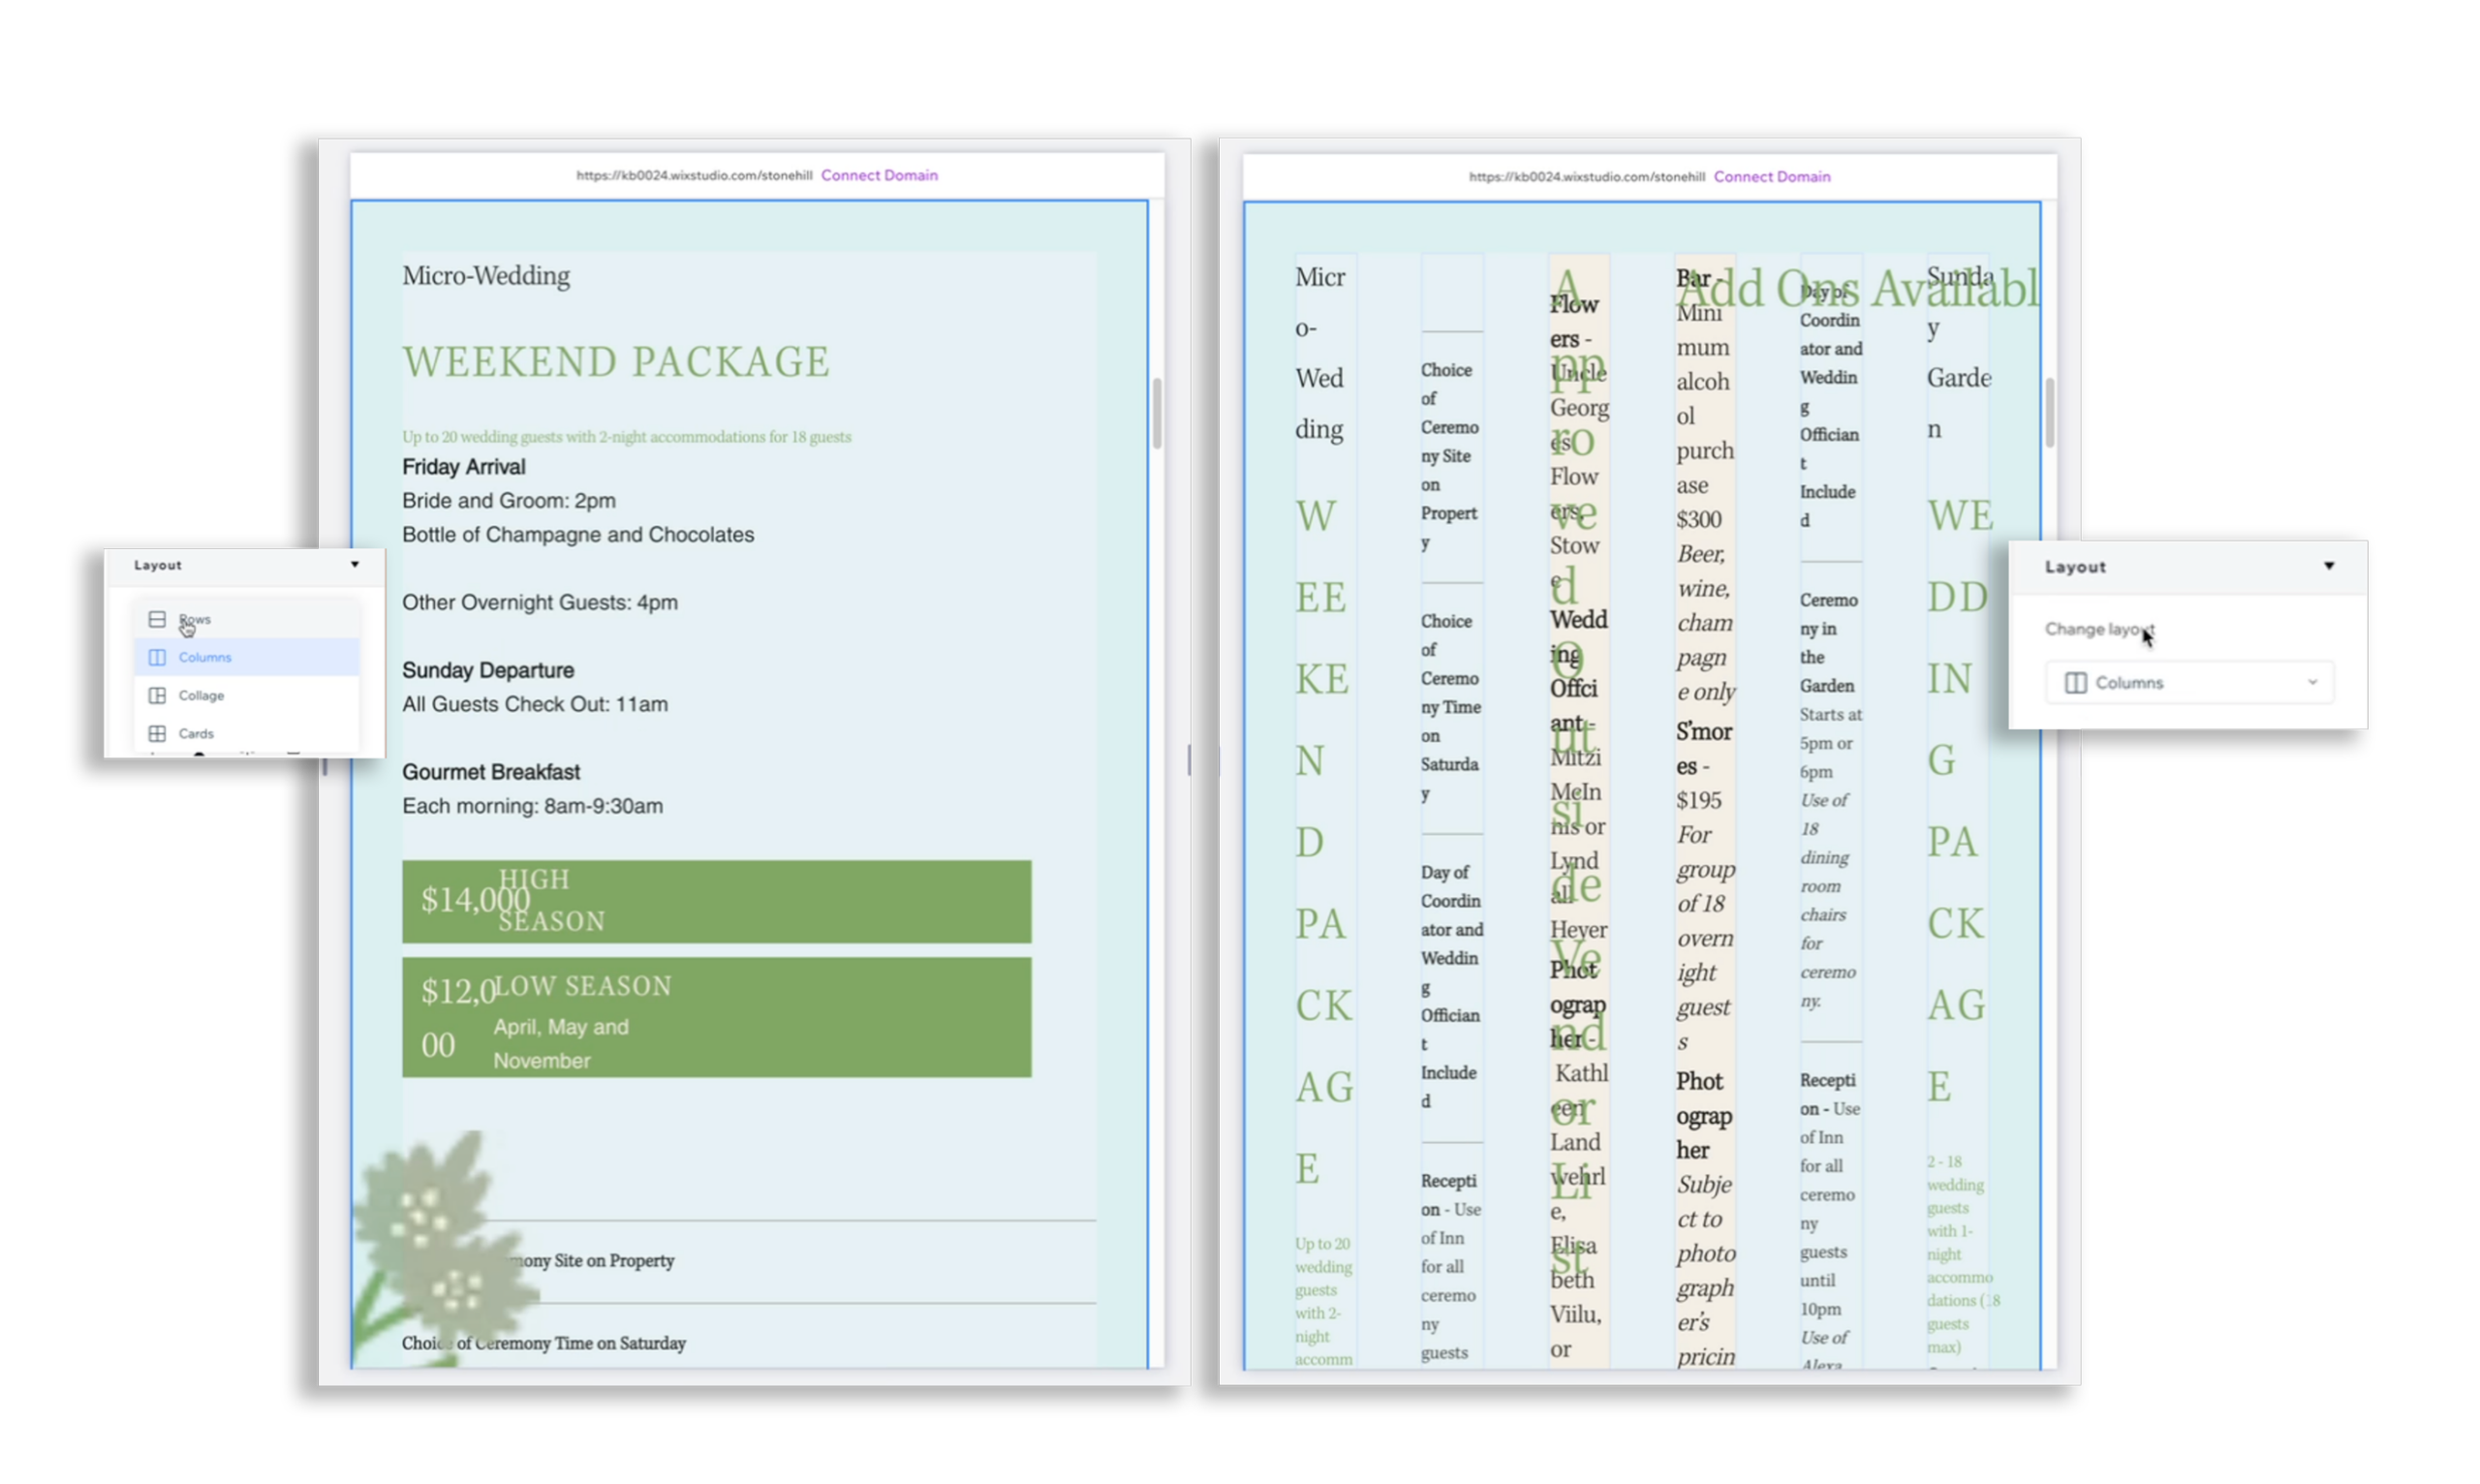Select the WEEKEND PACKAGE heading

tap(616, 360)
